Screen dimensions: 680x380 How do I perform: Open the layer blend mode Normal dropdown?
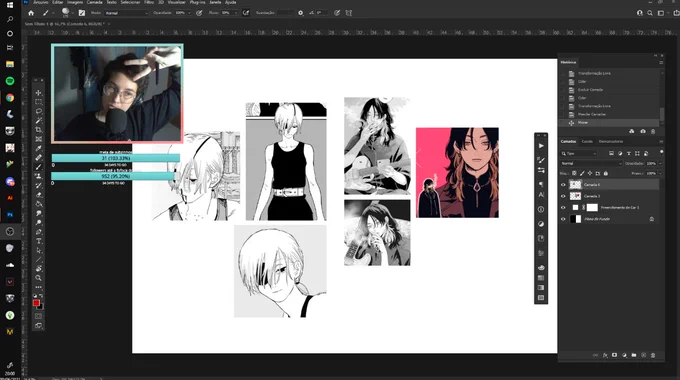[x=592, y=164]
